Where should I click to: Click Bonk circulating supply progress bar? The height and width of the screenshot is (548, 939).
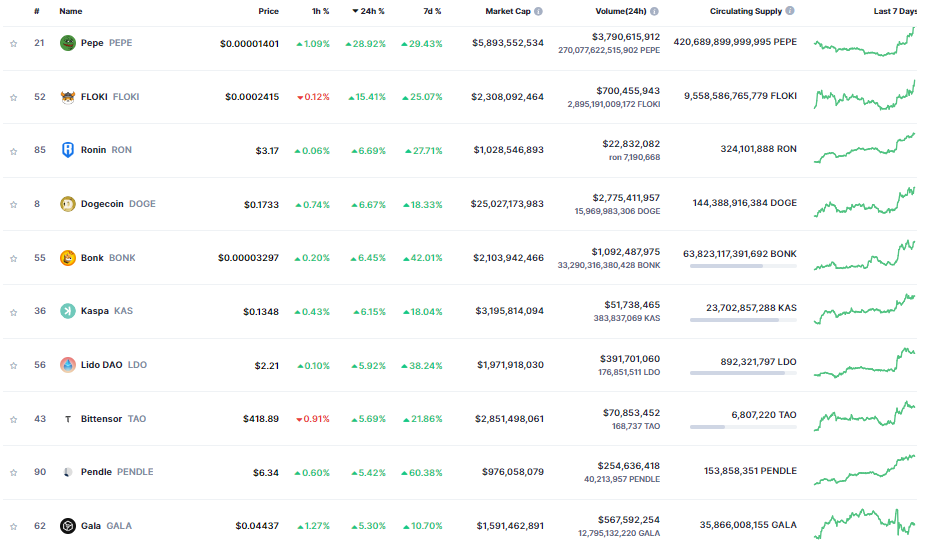click(743, 266)
